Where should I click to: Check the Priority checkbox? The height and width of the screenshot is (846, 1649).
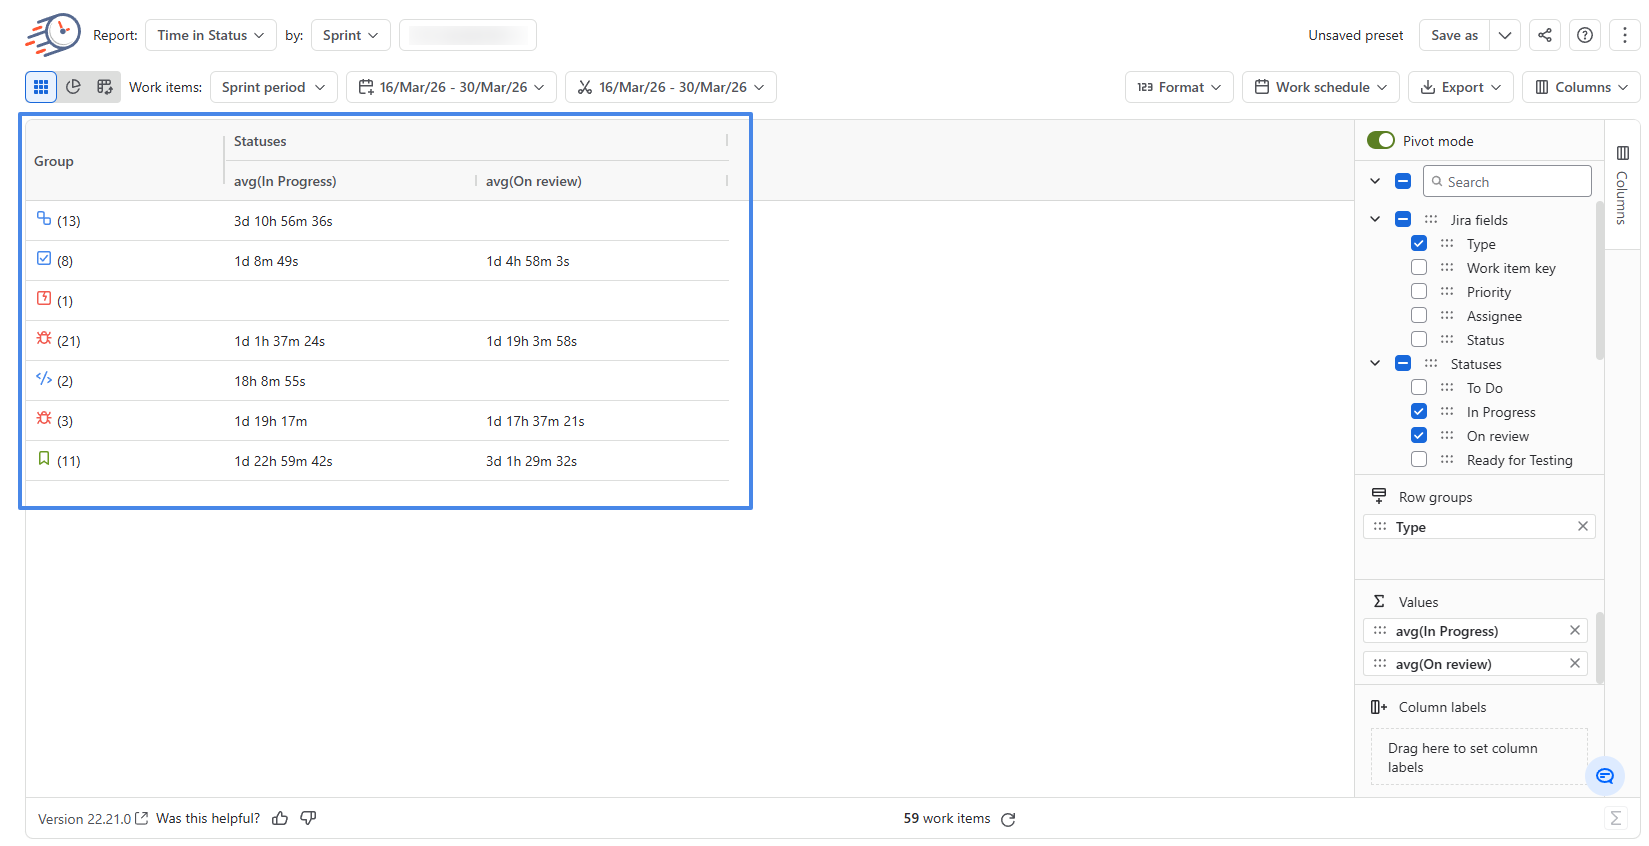click(1419, 291)
